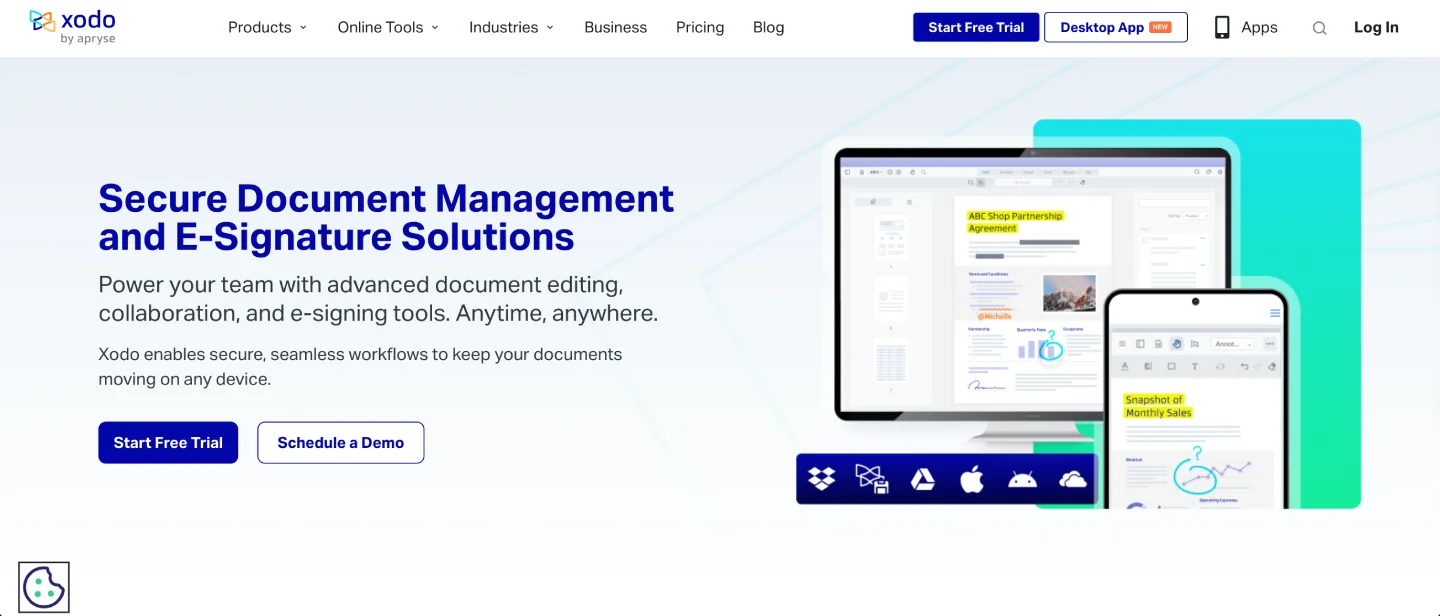Screen dimensions: 1440x616
Task: Open the cookie preferences icon
Action: click(44, 587)
